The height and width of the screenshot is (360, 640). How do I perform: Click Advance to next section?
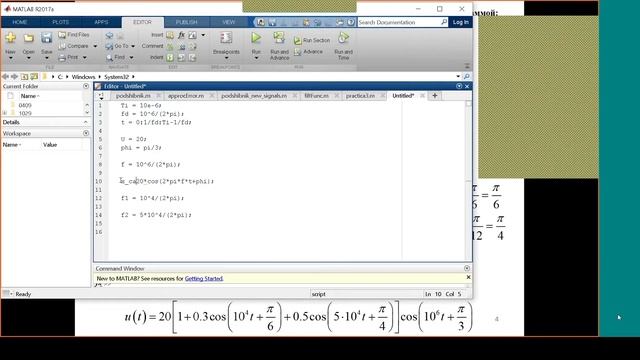308,52
